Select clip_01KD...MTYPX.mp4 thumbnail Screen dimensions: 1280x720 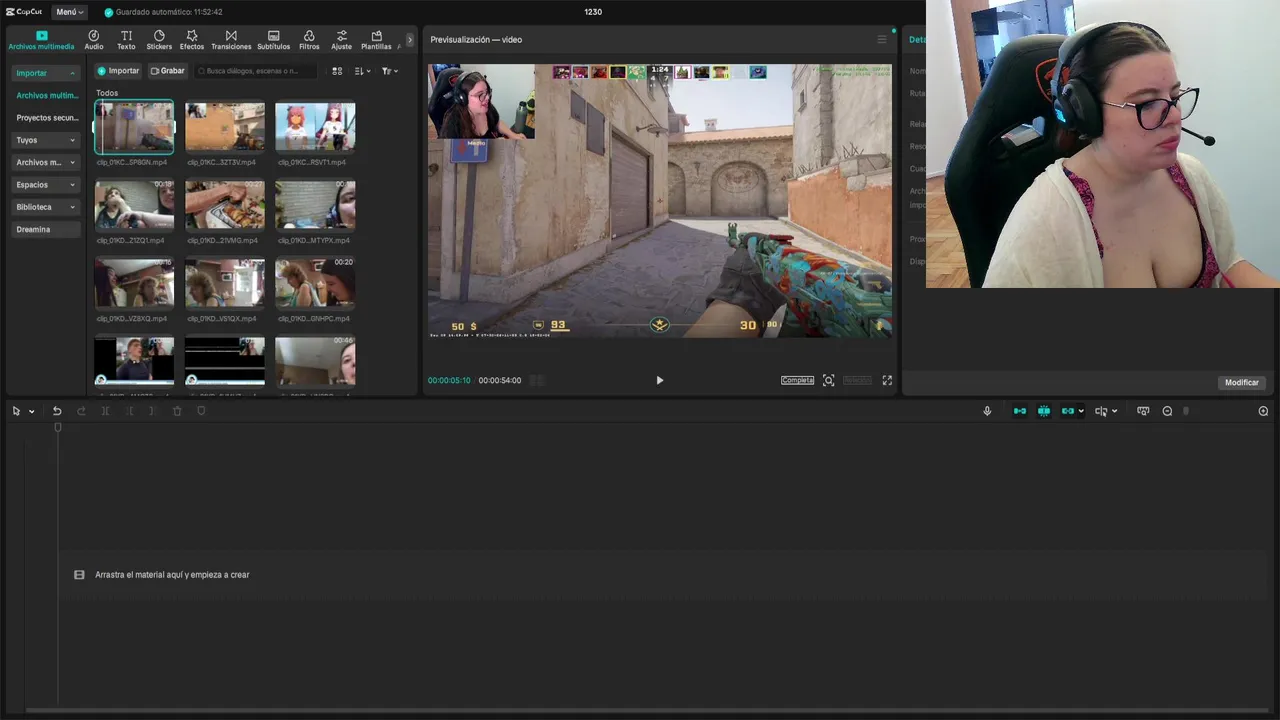pos(315,205)
